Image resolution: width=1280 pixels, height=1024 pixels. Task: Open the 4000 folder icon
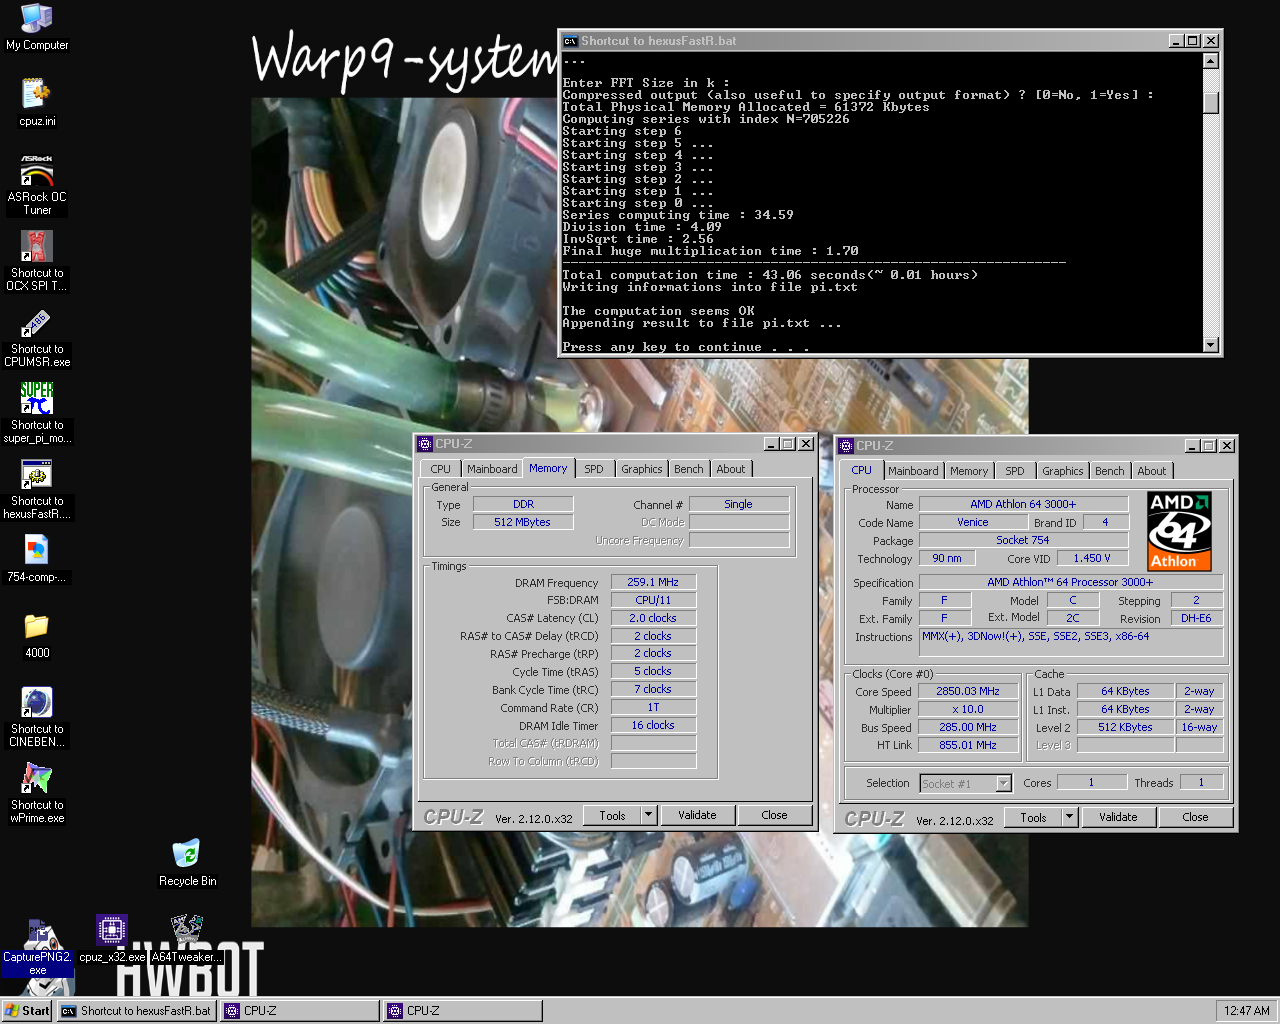tap(37, 627)
